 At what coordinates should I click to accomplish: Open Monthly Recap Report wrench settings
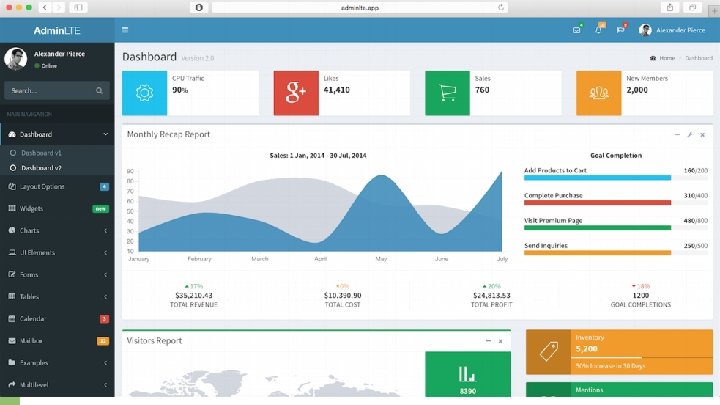click(690, 135)
